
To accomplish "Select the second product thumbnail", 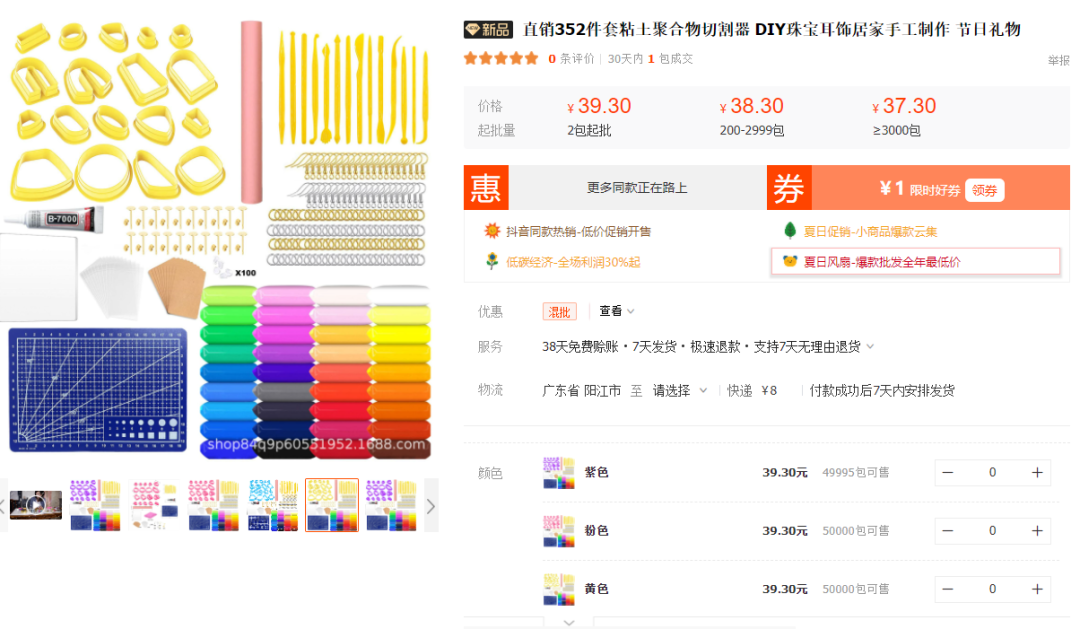I will [x=94, y=505].
